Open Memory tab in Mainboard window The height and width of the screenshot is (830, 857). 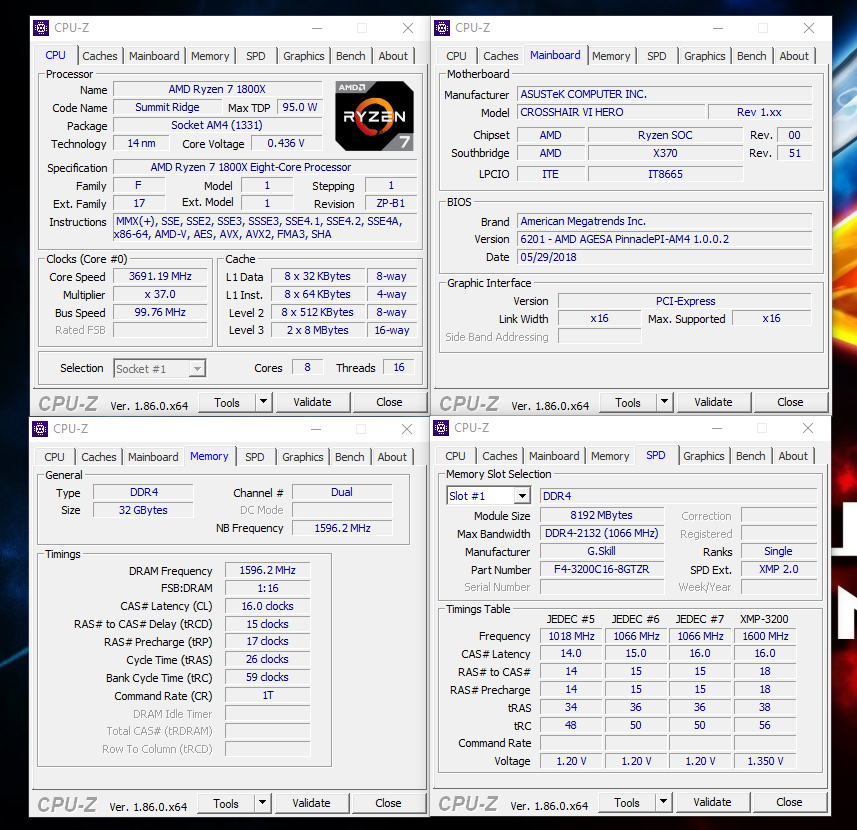tap(611, 56)
